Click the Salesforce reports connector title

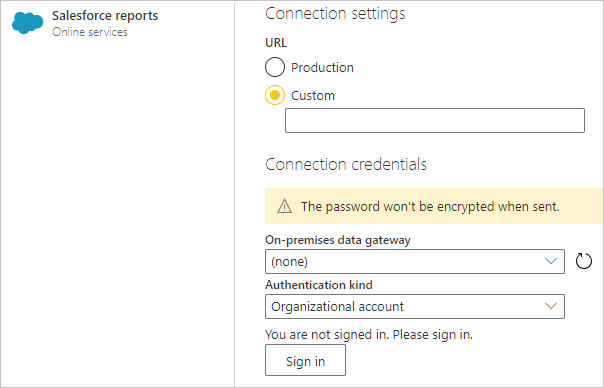(x=105, y=15)
